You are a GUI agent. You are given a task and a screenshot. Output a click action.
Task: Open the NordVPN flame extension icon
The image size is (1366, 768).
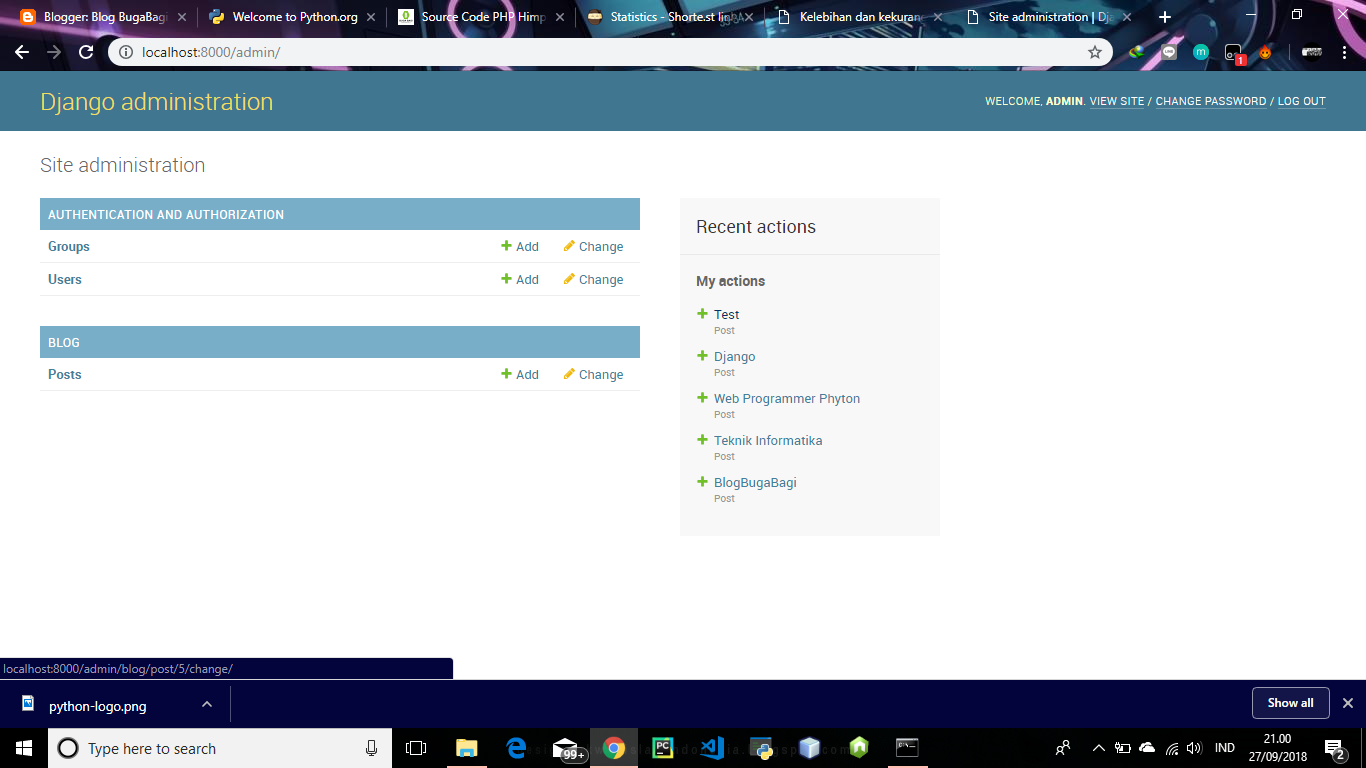point(1265,52)
